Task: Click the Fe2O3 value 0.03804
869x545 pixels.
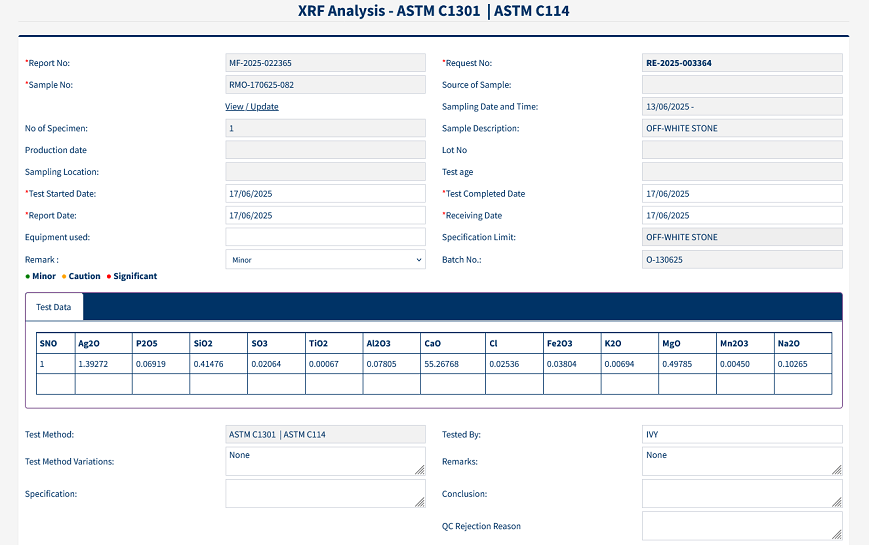Action: (x=561, y=364)
